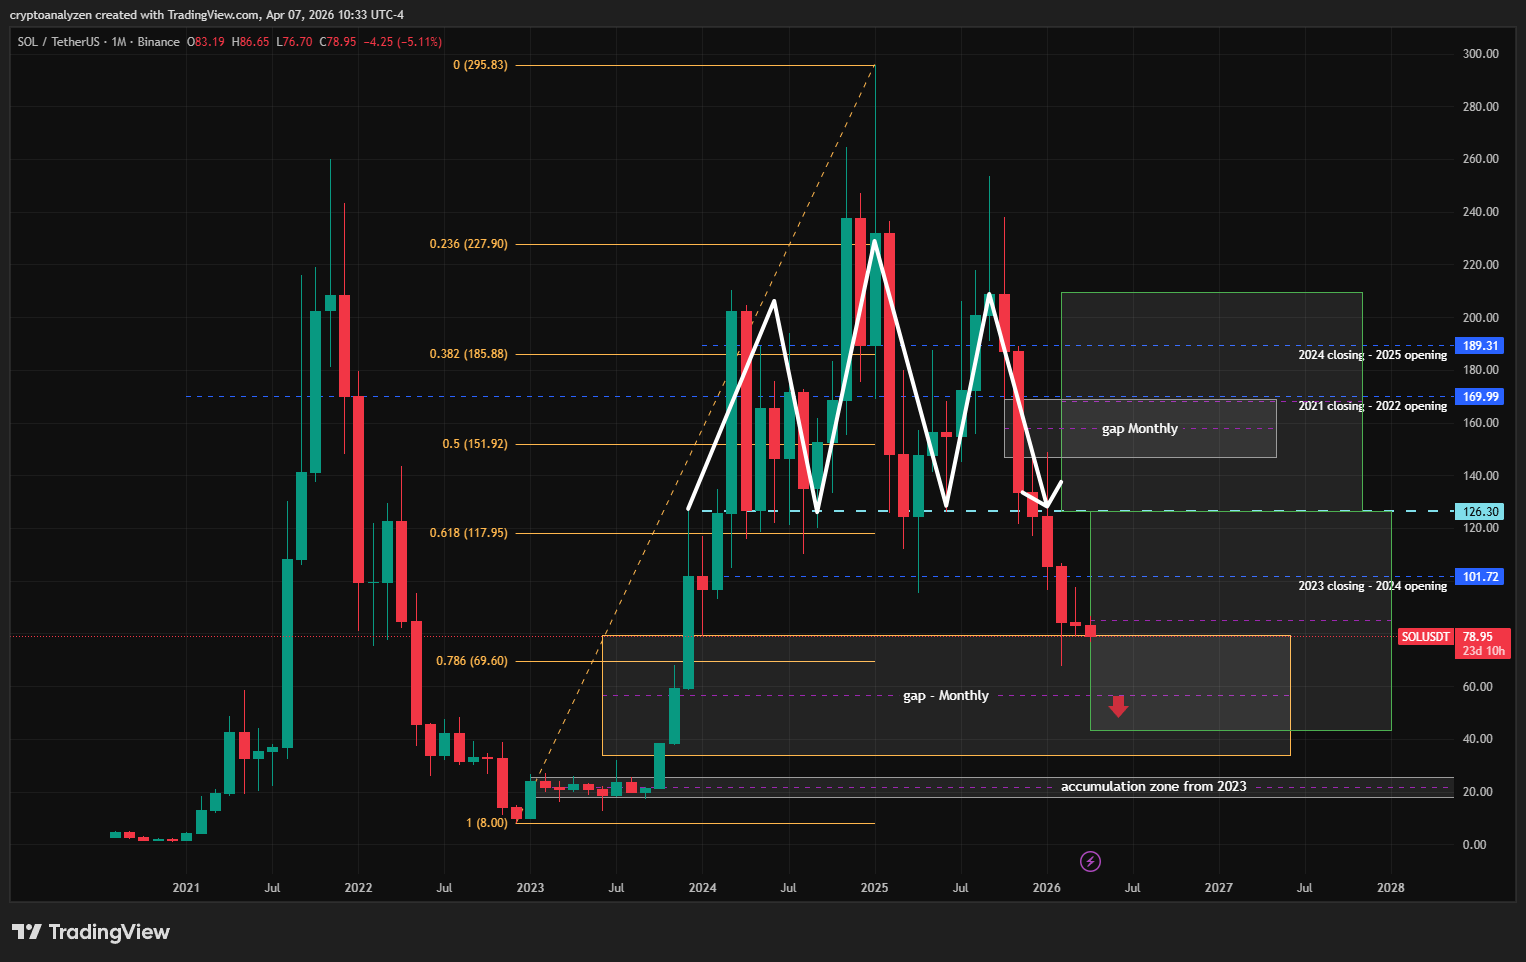Image resolution: width=1526 pixels, height=962 pixels.
Task: Select the 169.99 price axis label
Action: tap(1480, 397)
